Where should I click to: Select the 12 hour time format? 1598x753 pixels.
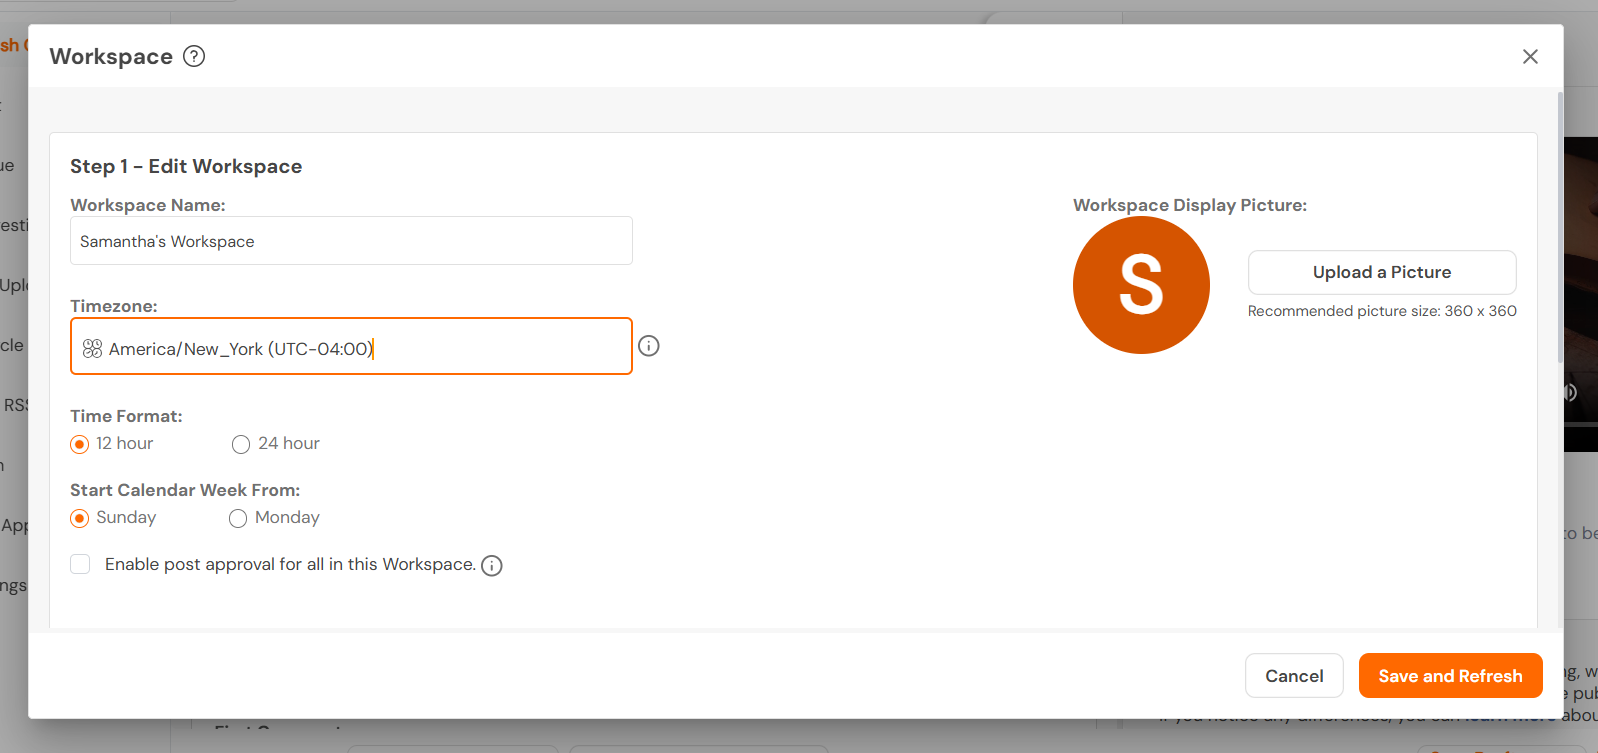pyautogui.click(x=80, y=444)
